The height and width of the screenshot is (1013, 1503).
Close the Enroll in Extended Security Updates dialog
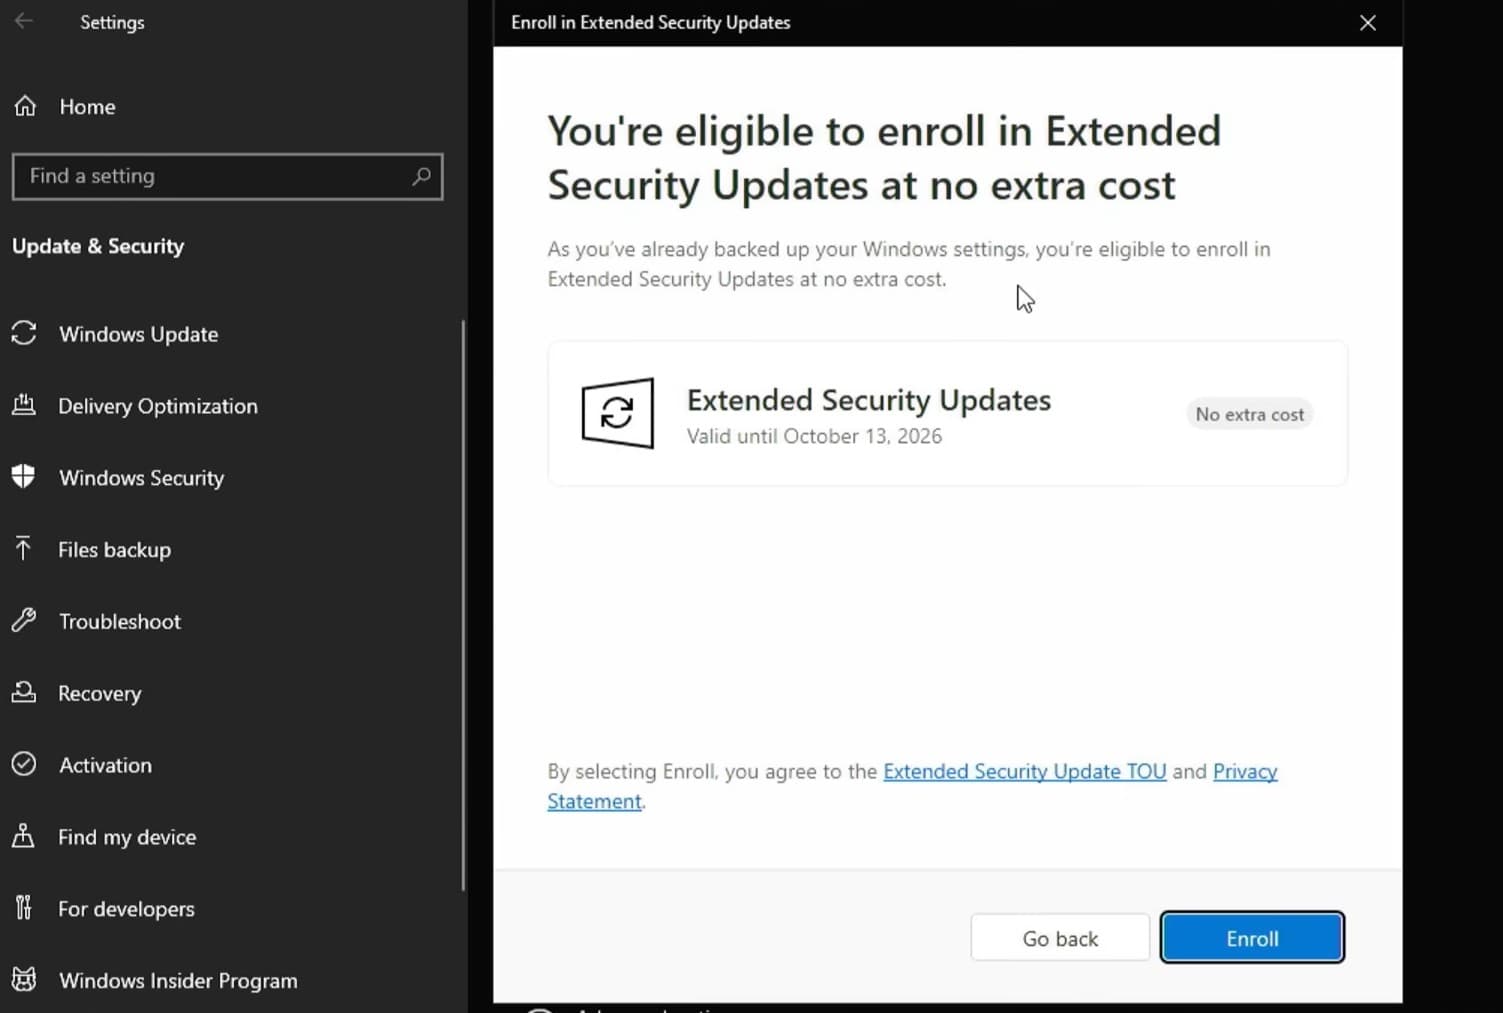1367,22
